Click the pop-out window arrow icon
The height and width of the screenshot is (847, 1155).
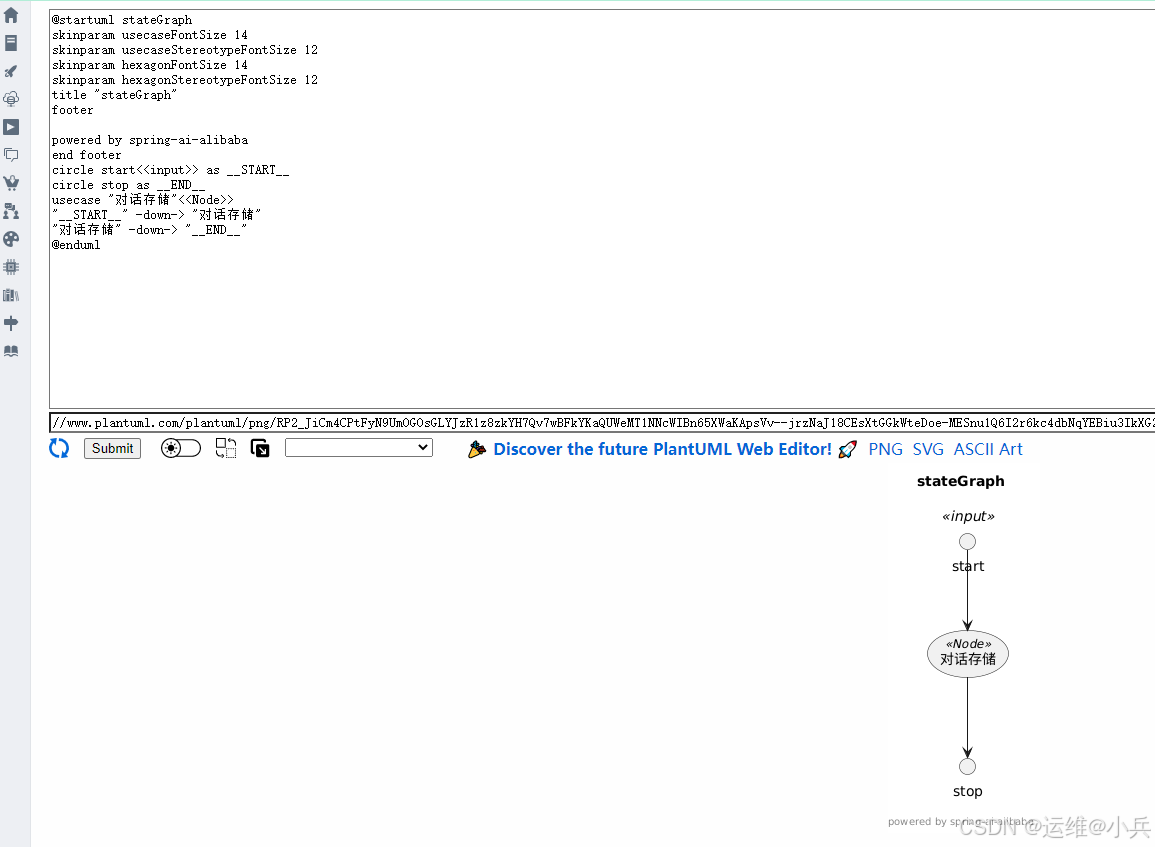click(260, 448)
